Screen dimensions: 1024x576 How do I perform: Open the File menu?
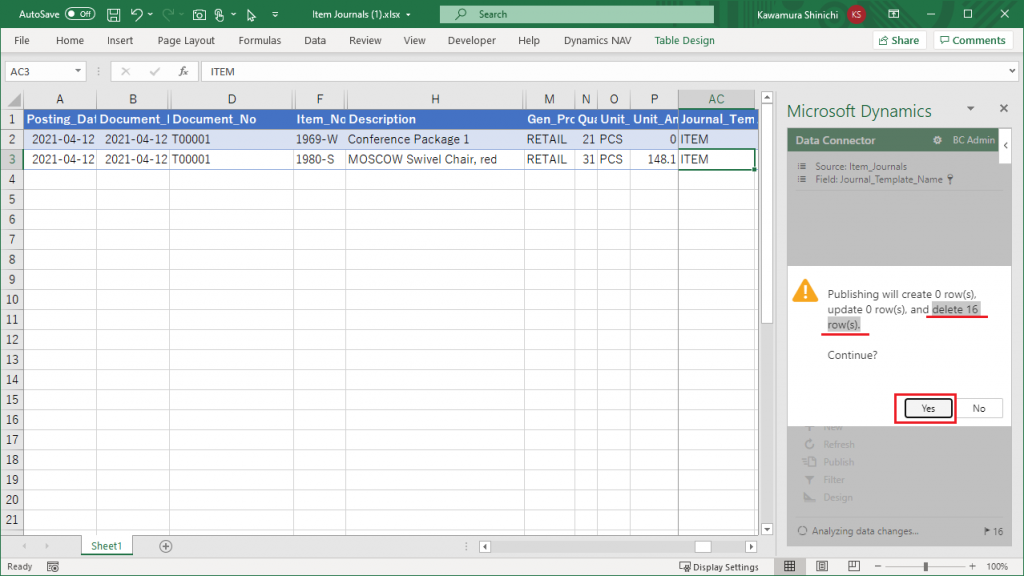click(22, 40)
